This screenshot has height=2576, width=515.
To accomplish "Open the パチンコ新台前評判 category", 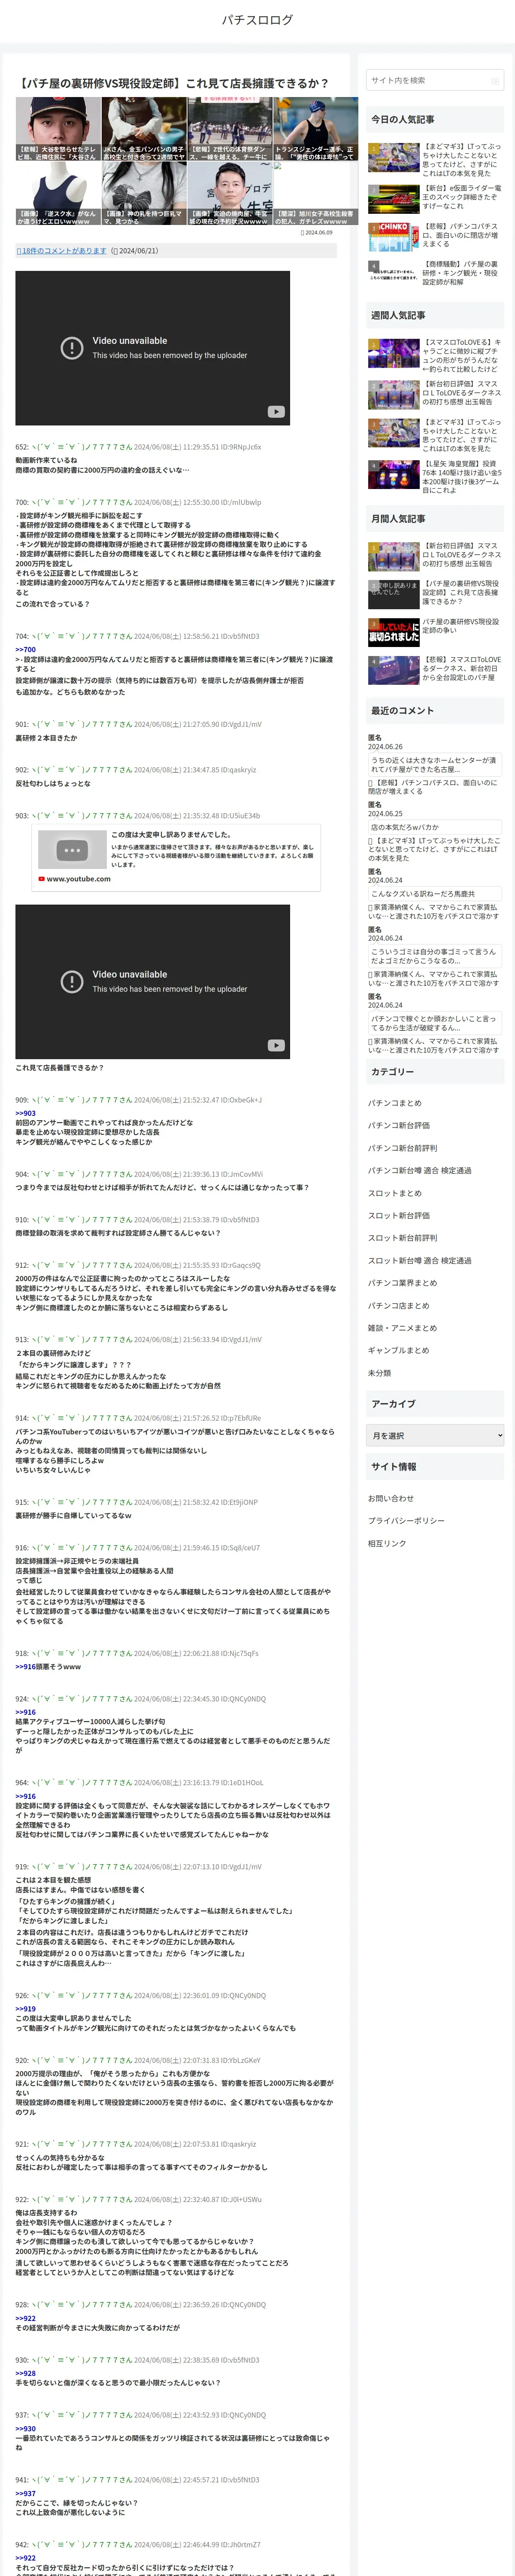I will [x=403, y=1148].
